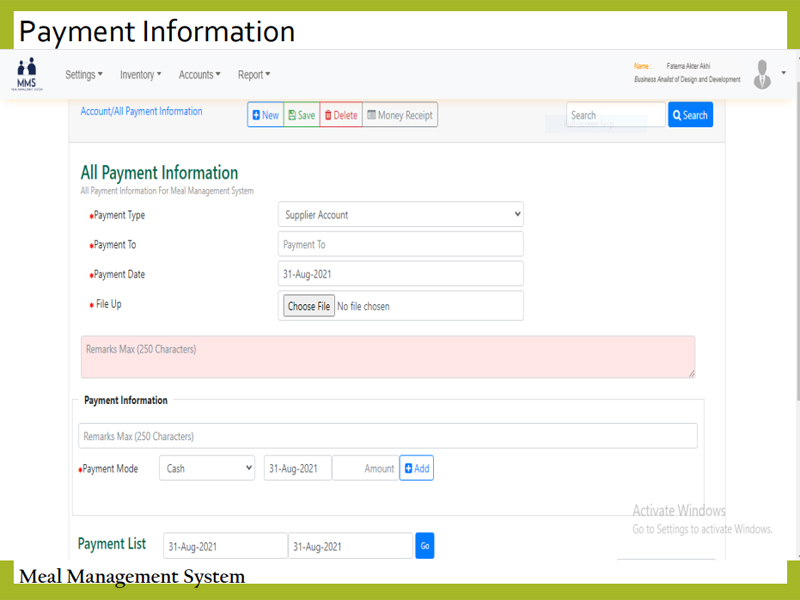Click the Amount input field
800x600 pixels.
click(366, 468)
